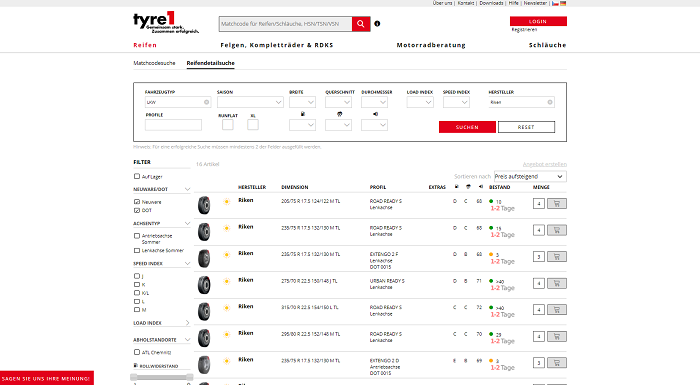Collapse the Abholstandorte filter section
The height and width of the screenshot is (385, 700).
click(187, 339)
